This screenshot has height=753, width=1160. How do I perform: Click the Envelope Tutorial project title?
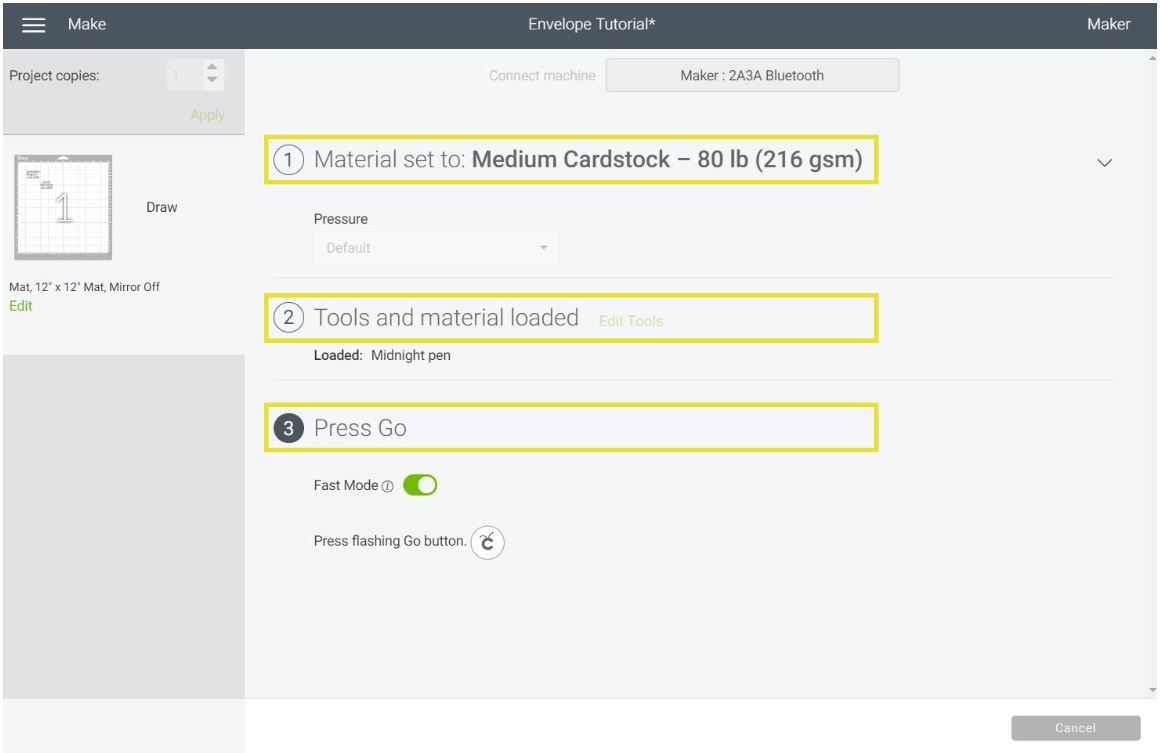coord(592,24)
